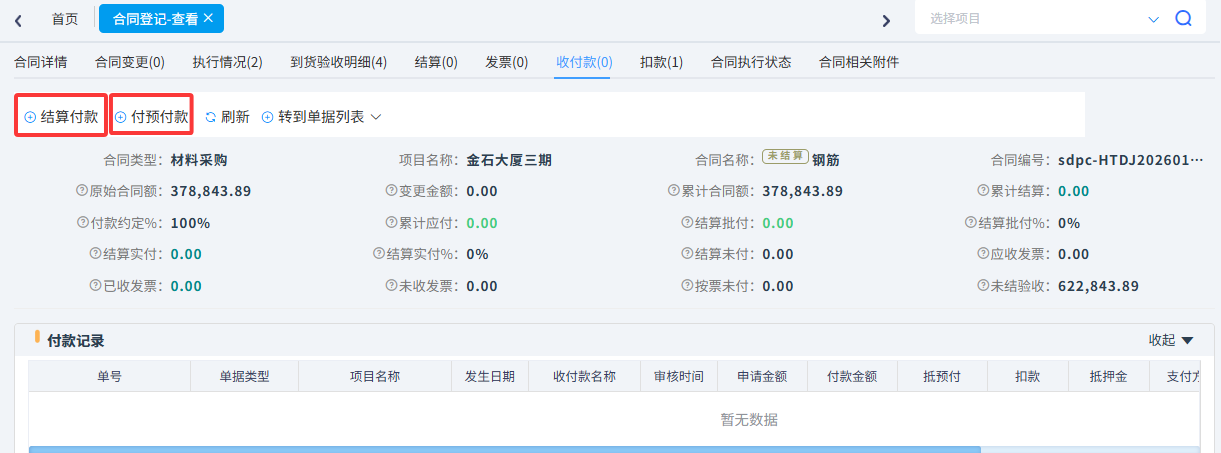Screen dimensions: 1221x453
Task: Click the 申请金额 column header
Action: (762, 377)
